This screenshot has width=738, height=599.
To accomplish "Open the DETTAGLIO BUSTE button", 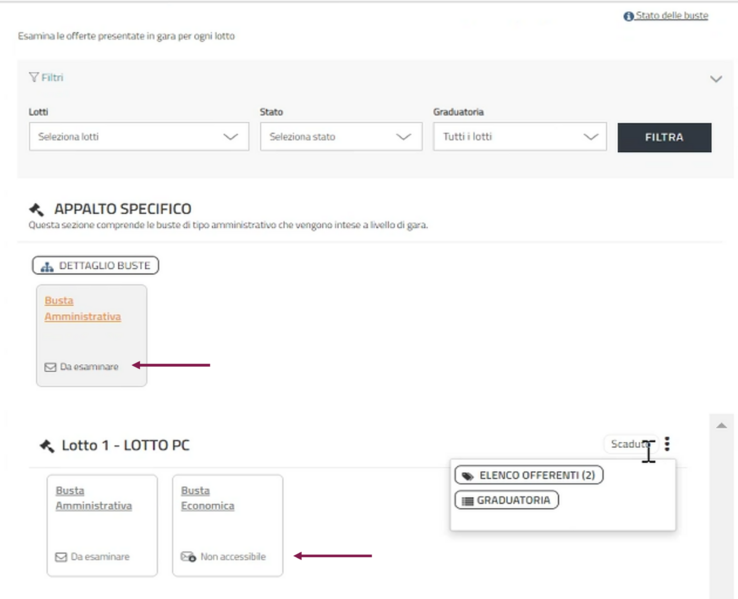I will point(96,265).
